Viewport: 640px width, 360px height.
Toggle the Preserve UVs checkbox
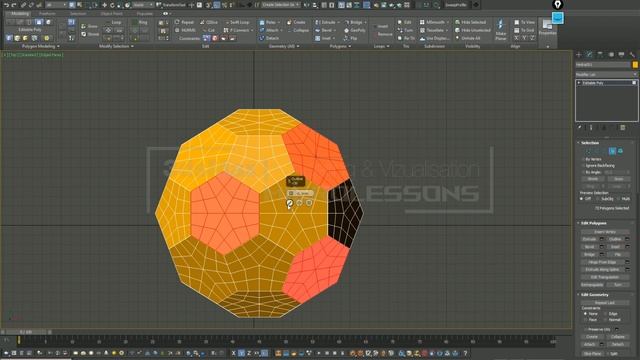586,329
